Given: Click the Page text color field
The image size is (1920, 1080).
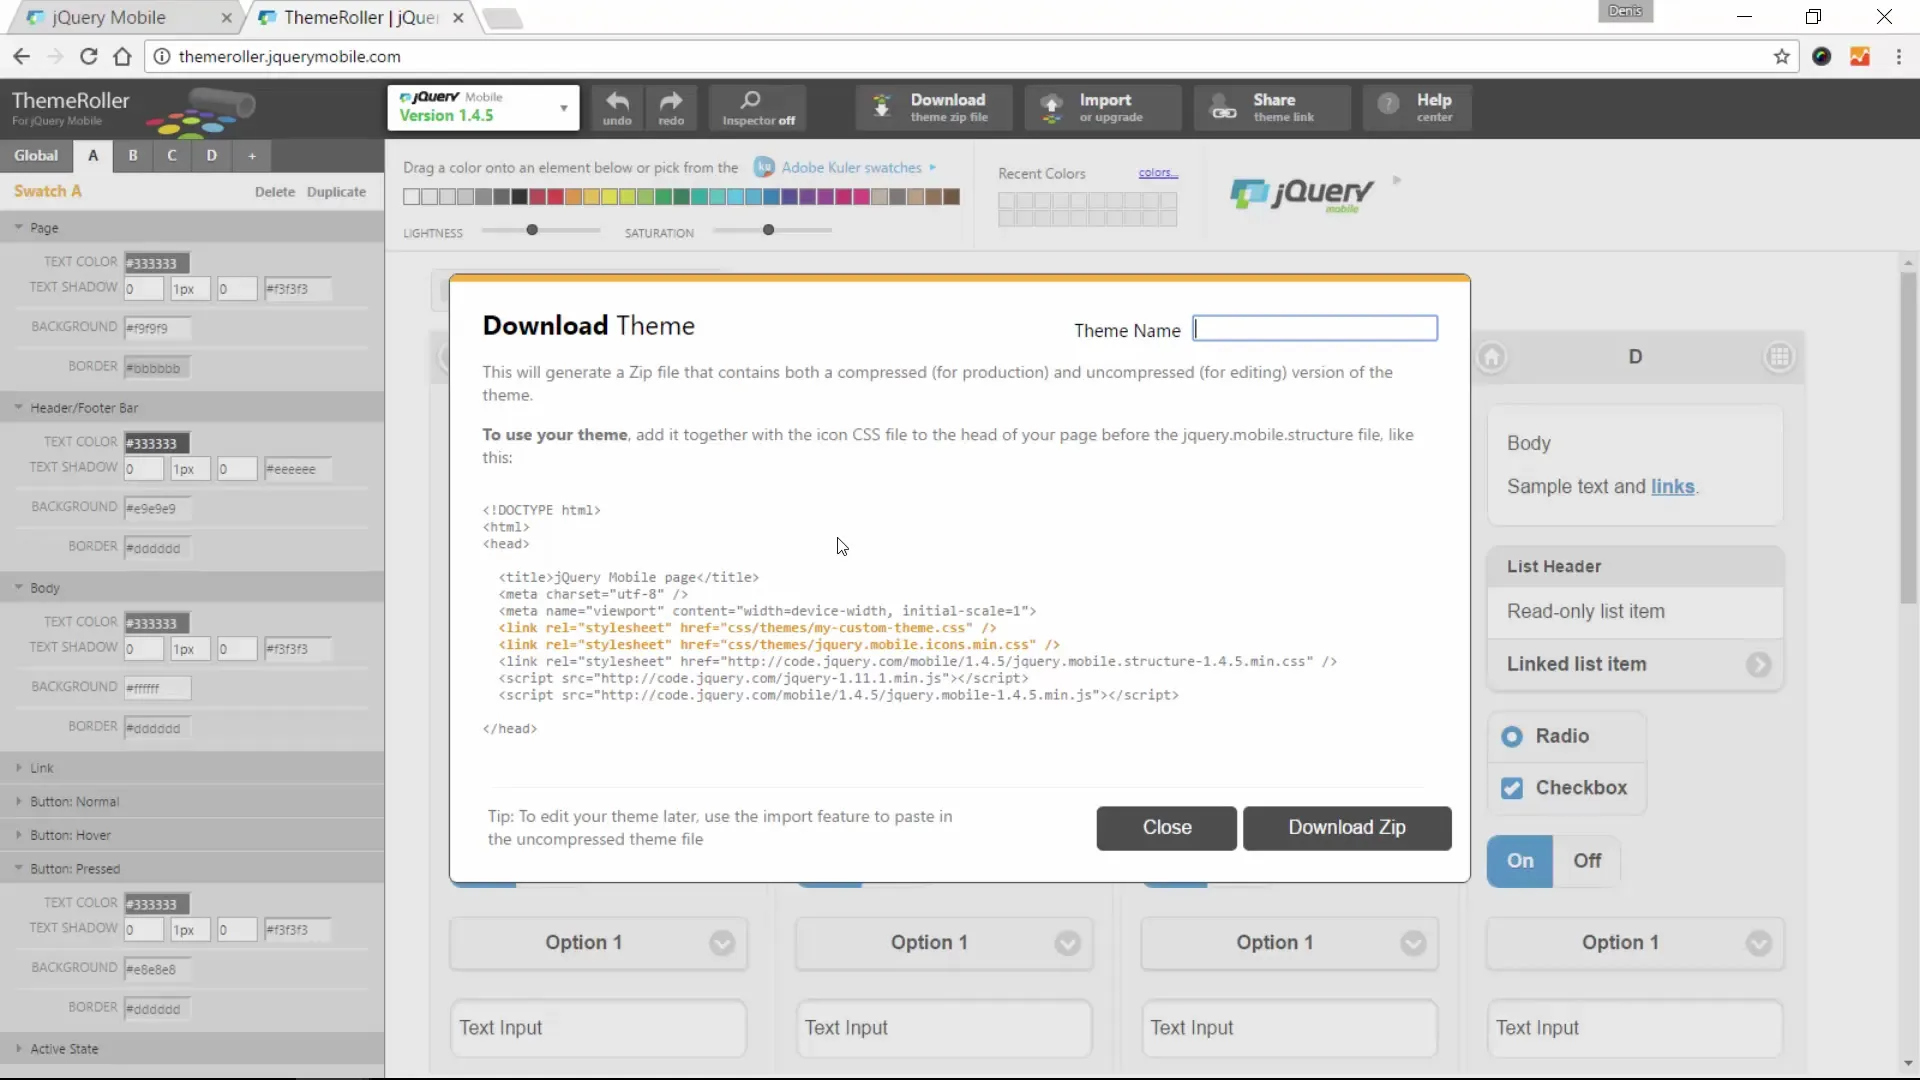Looking at the screenshot, I should [156, 263].
